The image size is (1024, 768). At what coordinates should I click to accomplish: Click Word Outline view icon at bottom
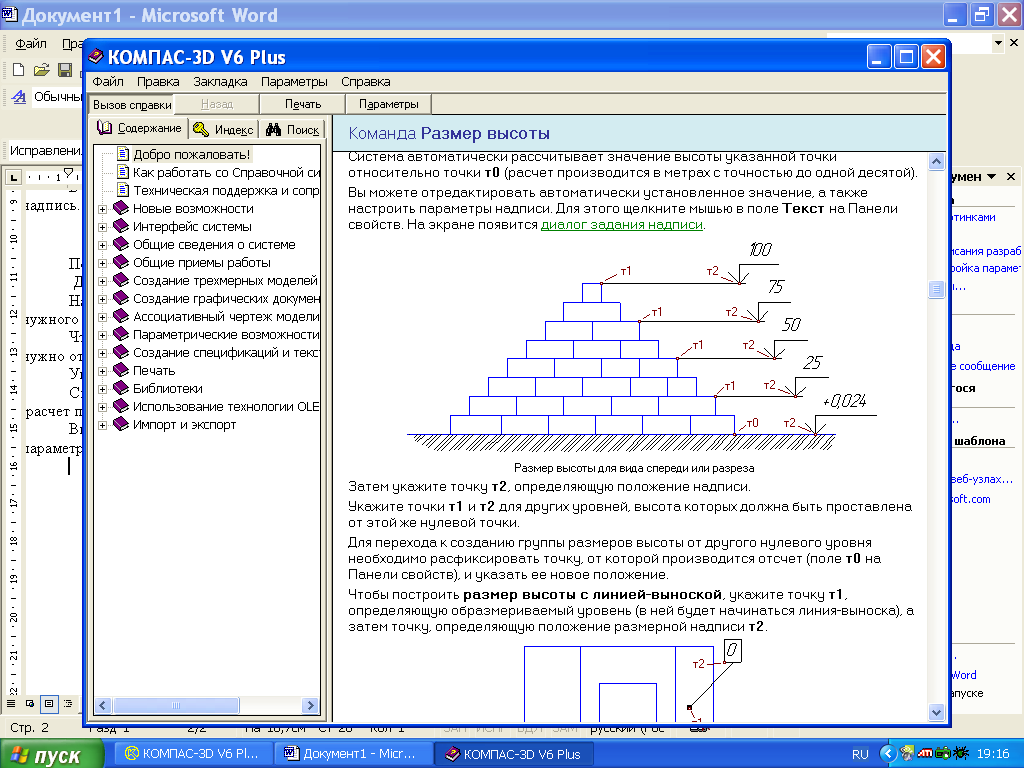68,703
